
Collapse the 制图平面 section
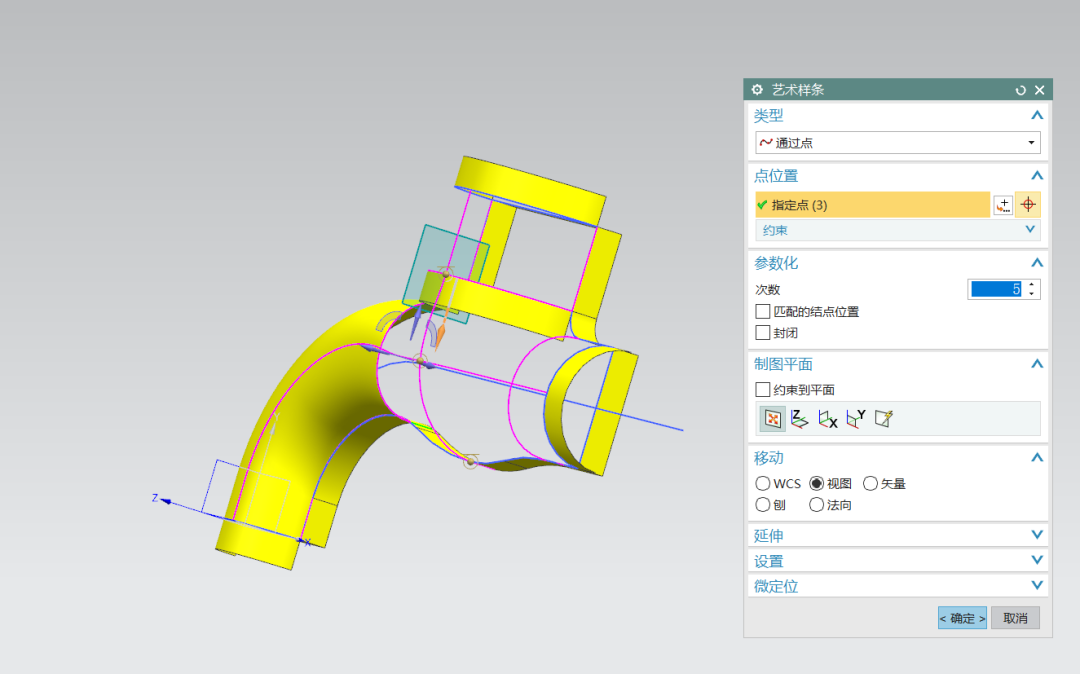pos(1037,364)
